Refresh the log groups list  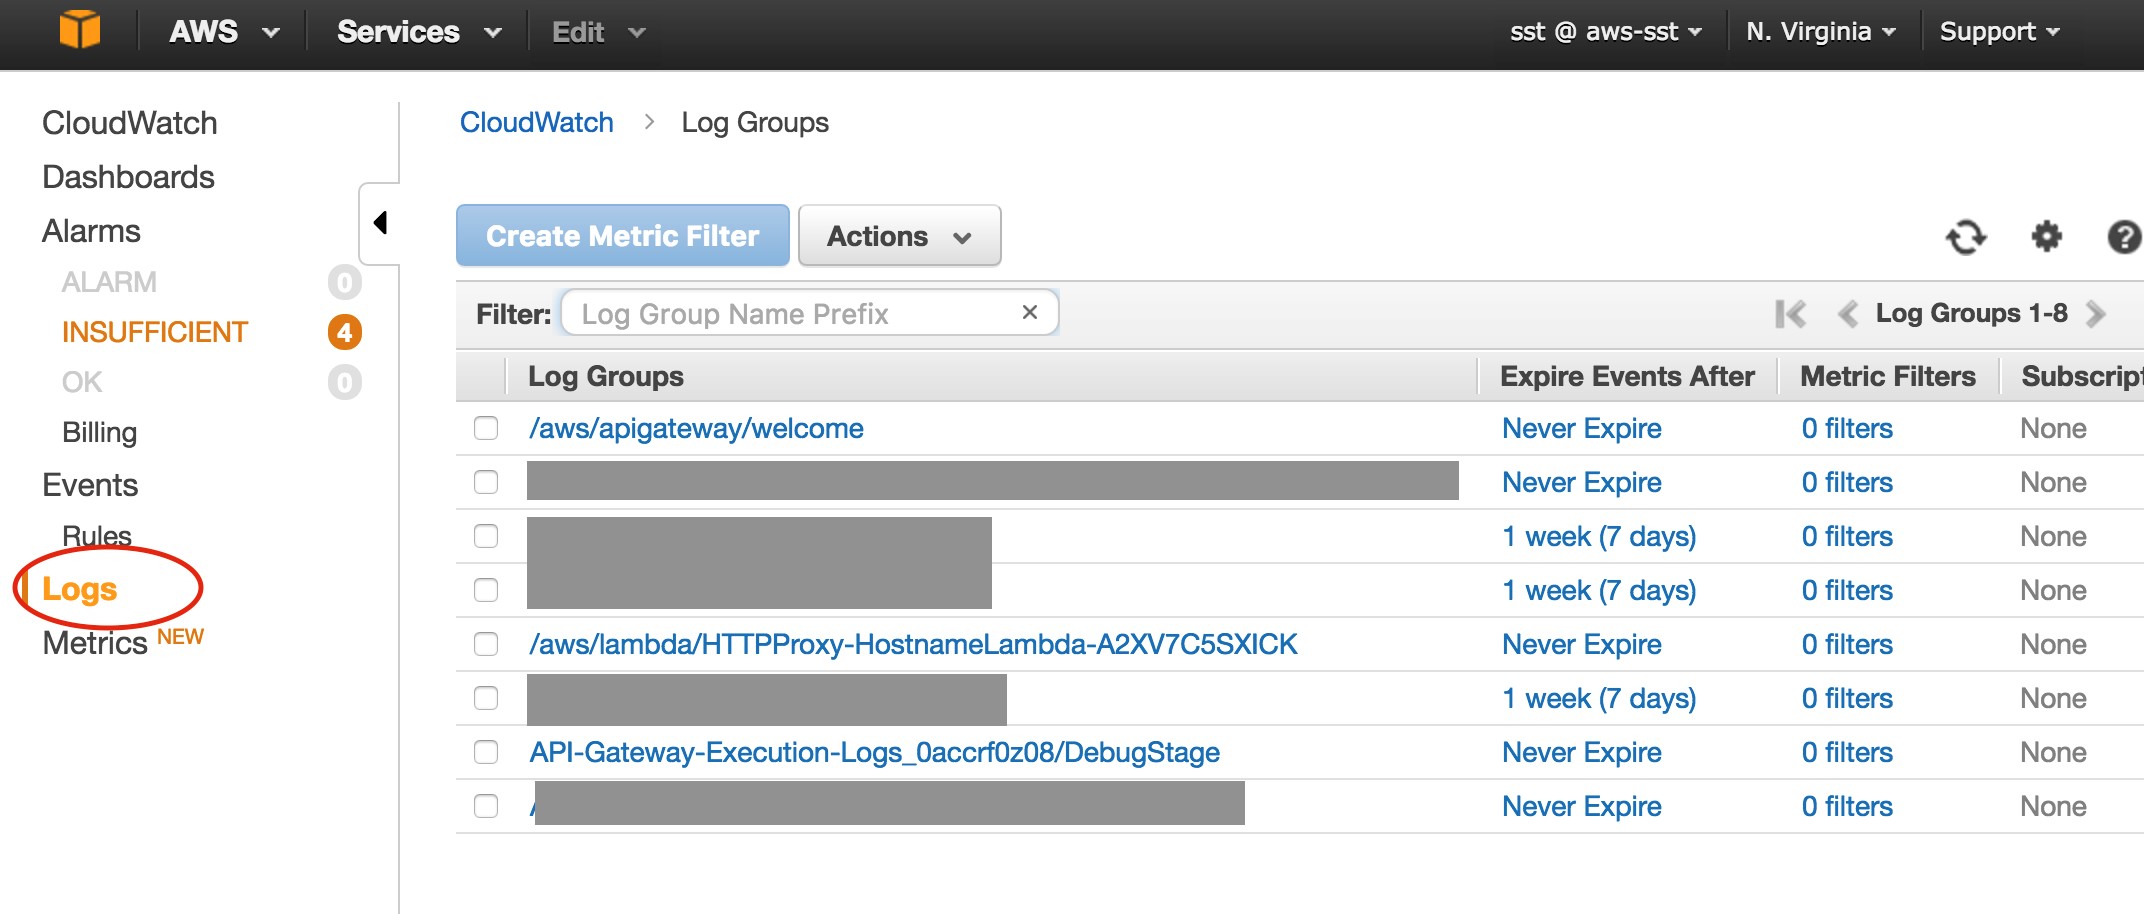(x=1965, y=237)
